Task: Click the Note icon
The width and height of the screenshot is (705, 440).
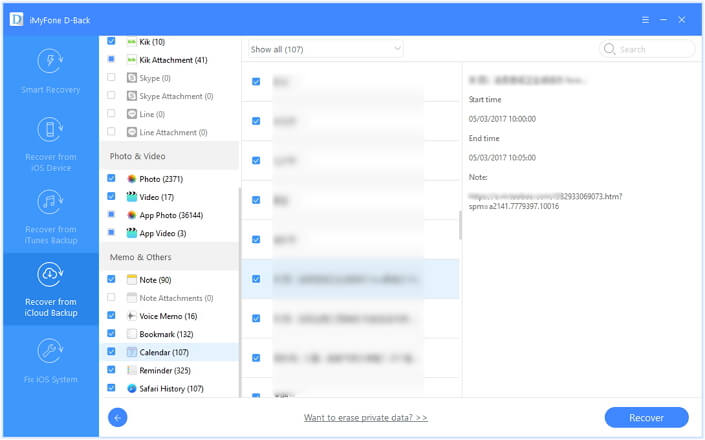Action: pyautogui.click(x=132, y=280)
